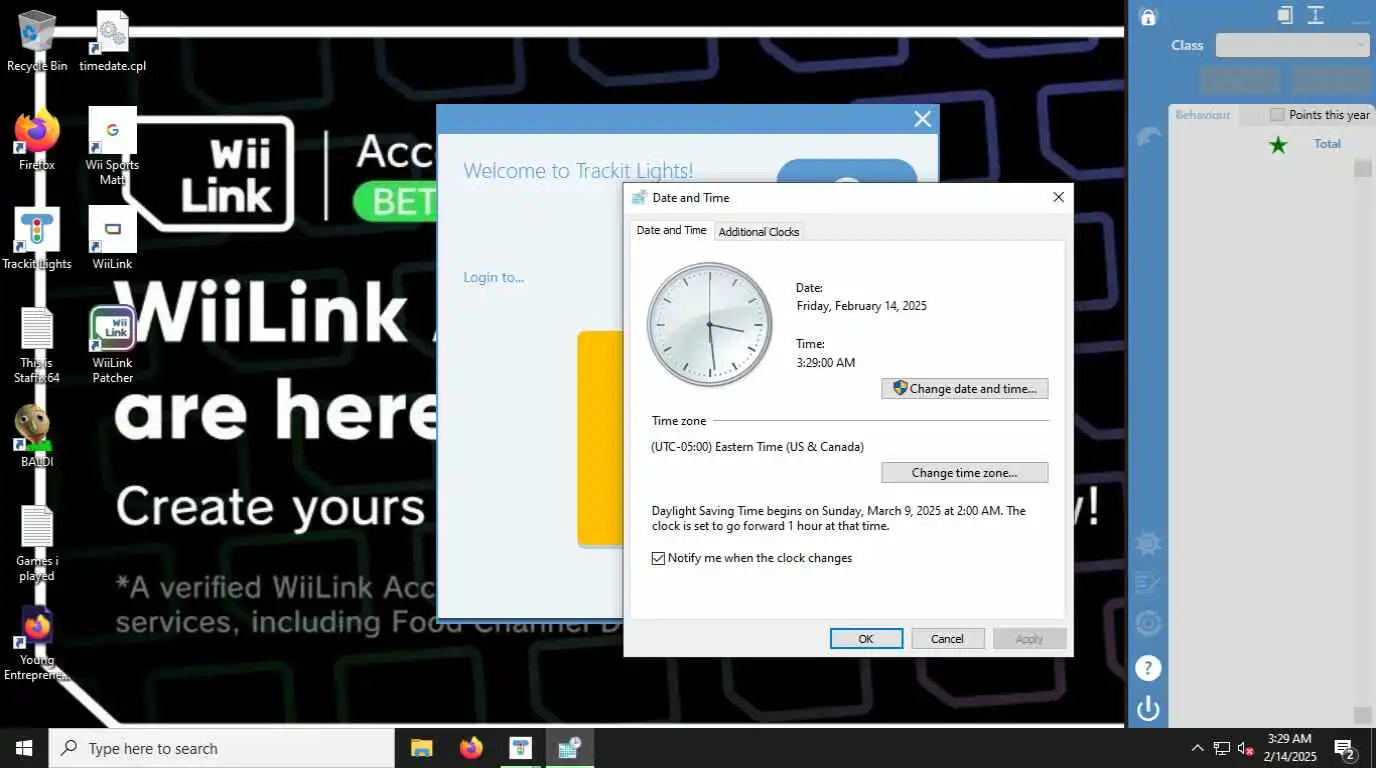The image size is (1376, 768).
Task: Open File Explorer from taskbar
Action: click(x=422, y=748)
